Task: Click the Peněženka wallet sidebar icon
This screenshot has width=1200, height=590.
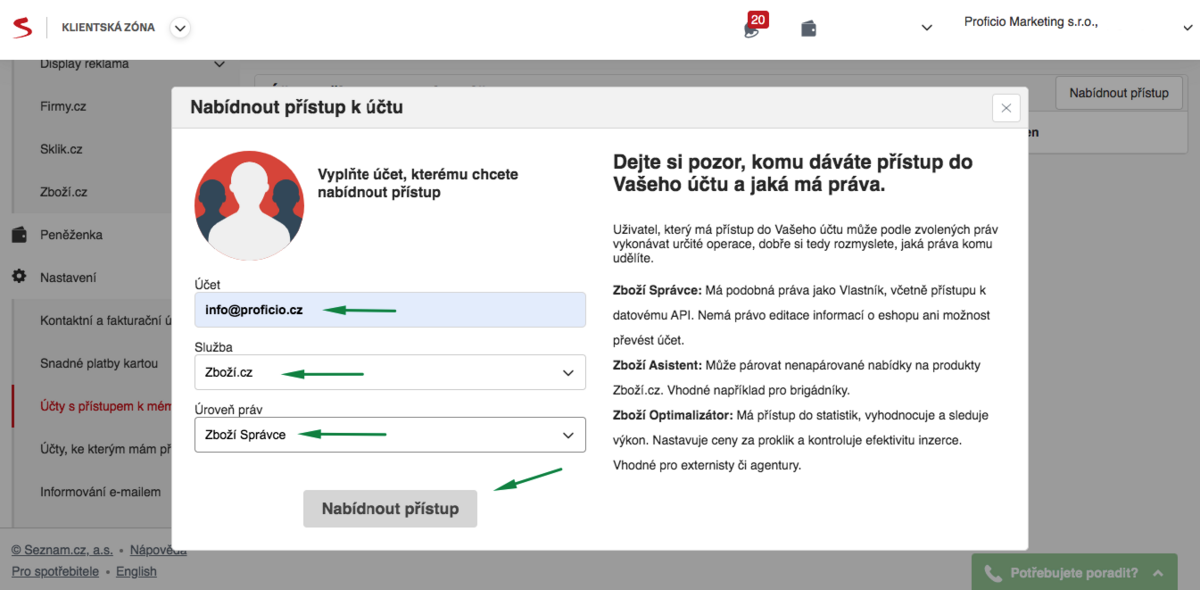Action: [19, 235]
